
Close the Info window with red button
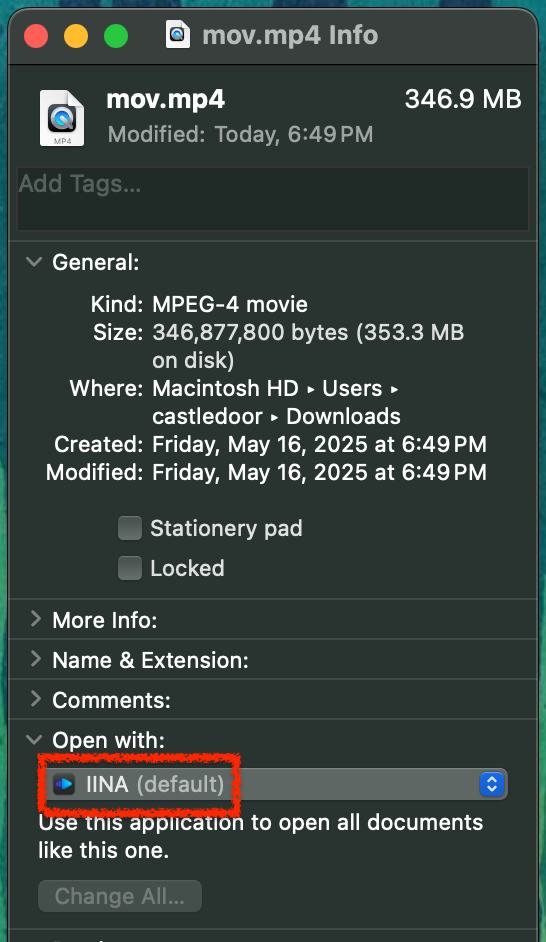pyautogui.click(x=36, y=36)
